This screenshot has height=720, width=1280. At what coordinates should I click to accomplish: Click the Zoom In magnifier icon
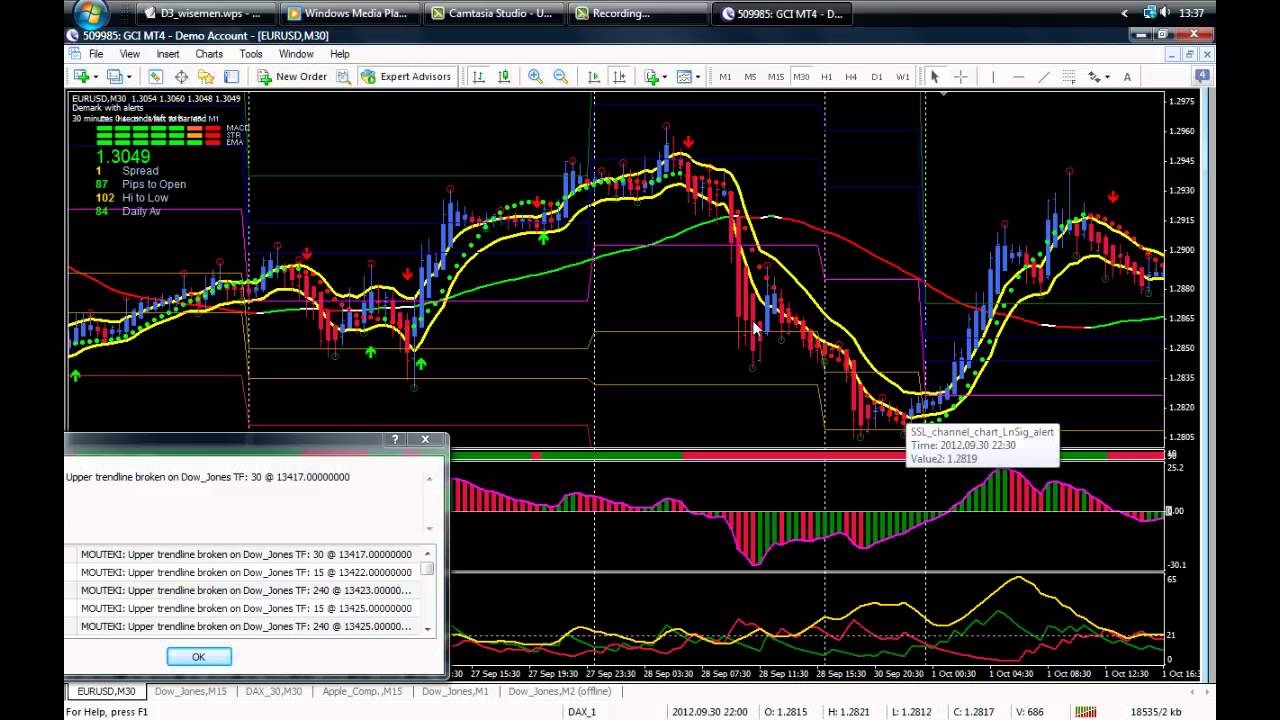tap(535, 77)
